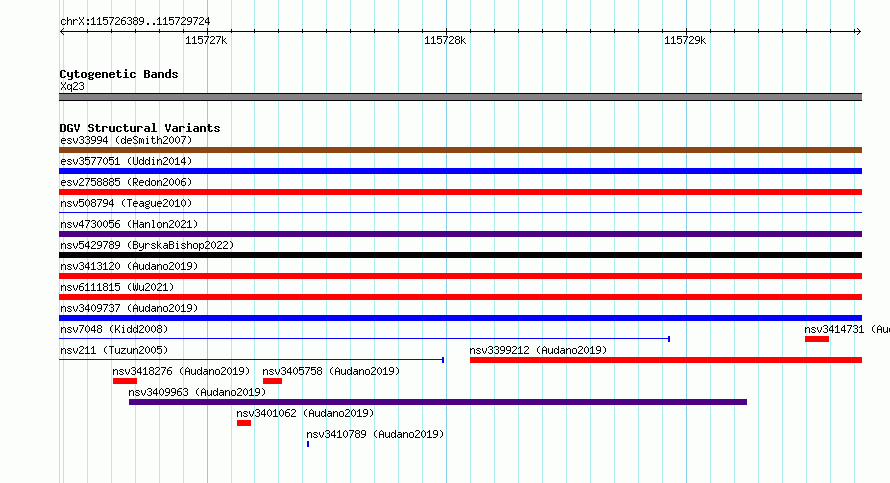This screenshot has height=483, width=890.
Task: Select the thin blue nsv508794 line
Action: (460, 213)
